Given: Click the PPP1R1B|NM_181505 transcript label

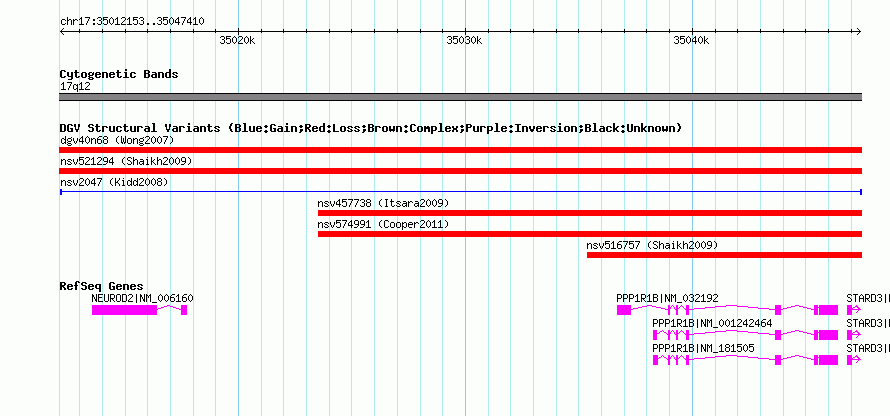Looking at the screenshot, I should tap(704, 348).
